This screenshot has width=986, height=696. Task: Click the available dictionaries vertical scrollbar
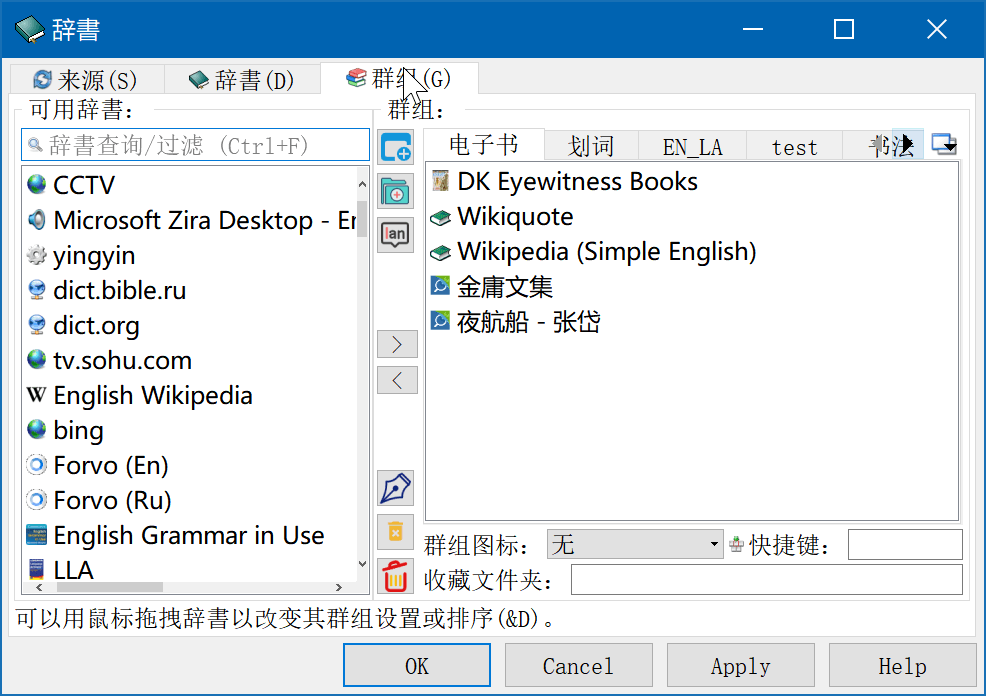tap(363, 380)
